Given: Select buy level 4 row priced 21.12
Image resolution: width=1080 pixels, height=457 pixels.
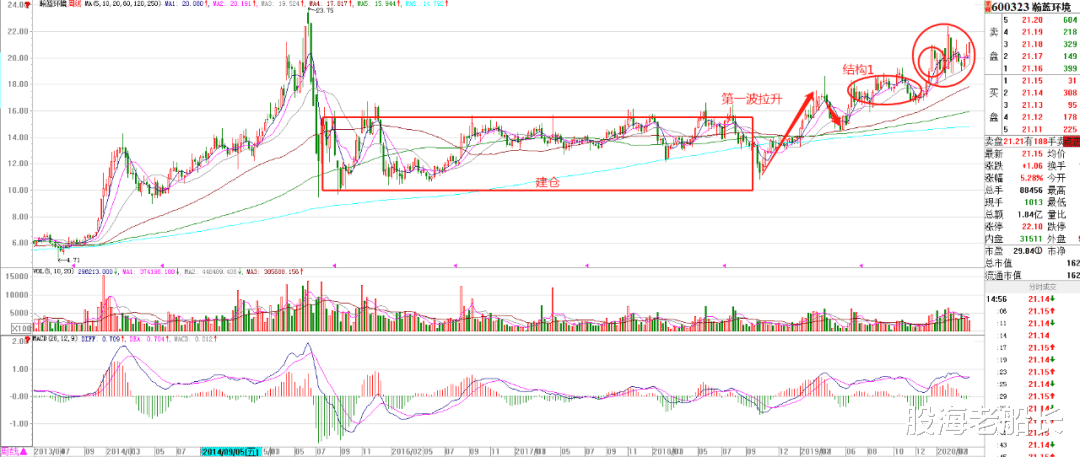Looking at the screenshot, I should click(1040, 116).
